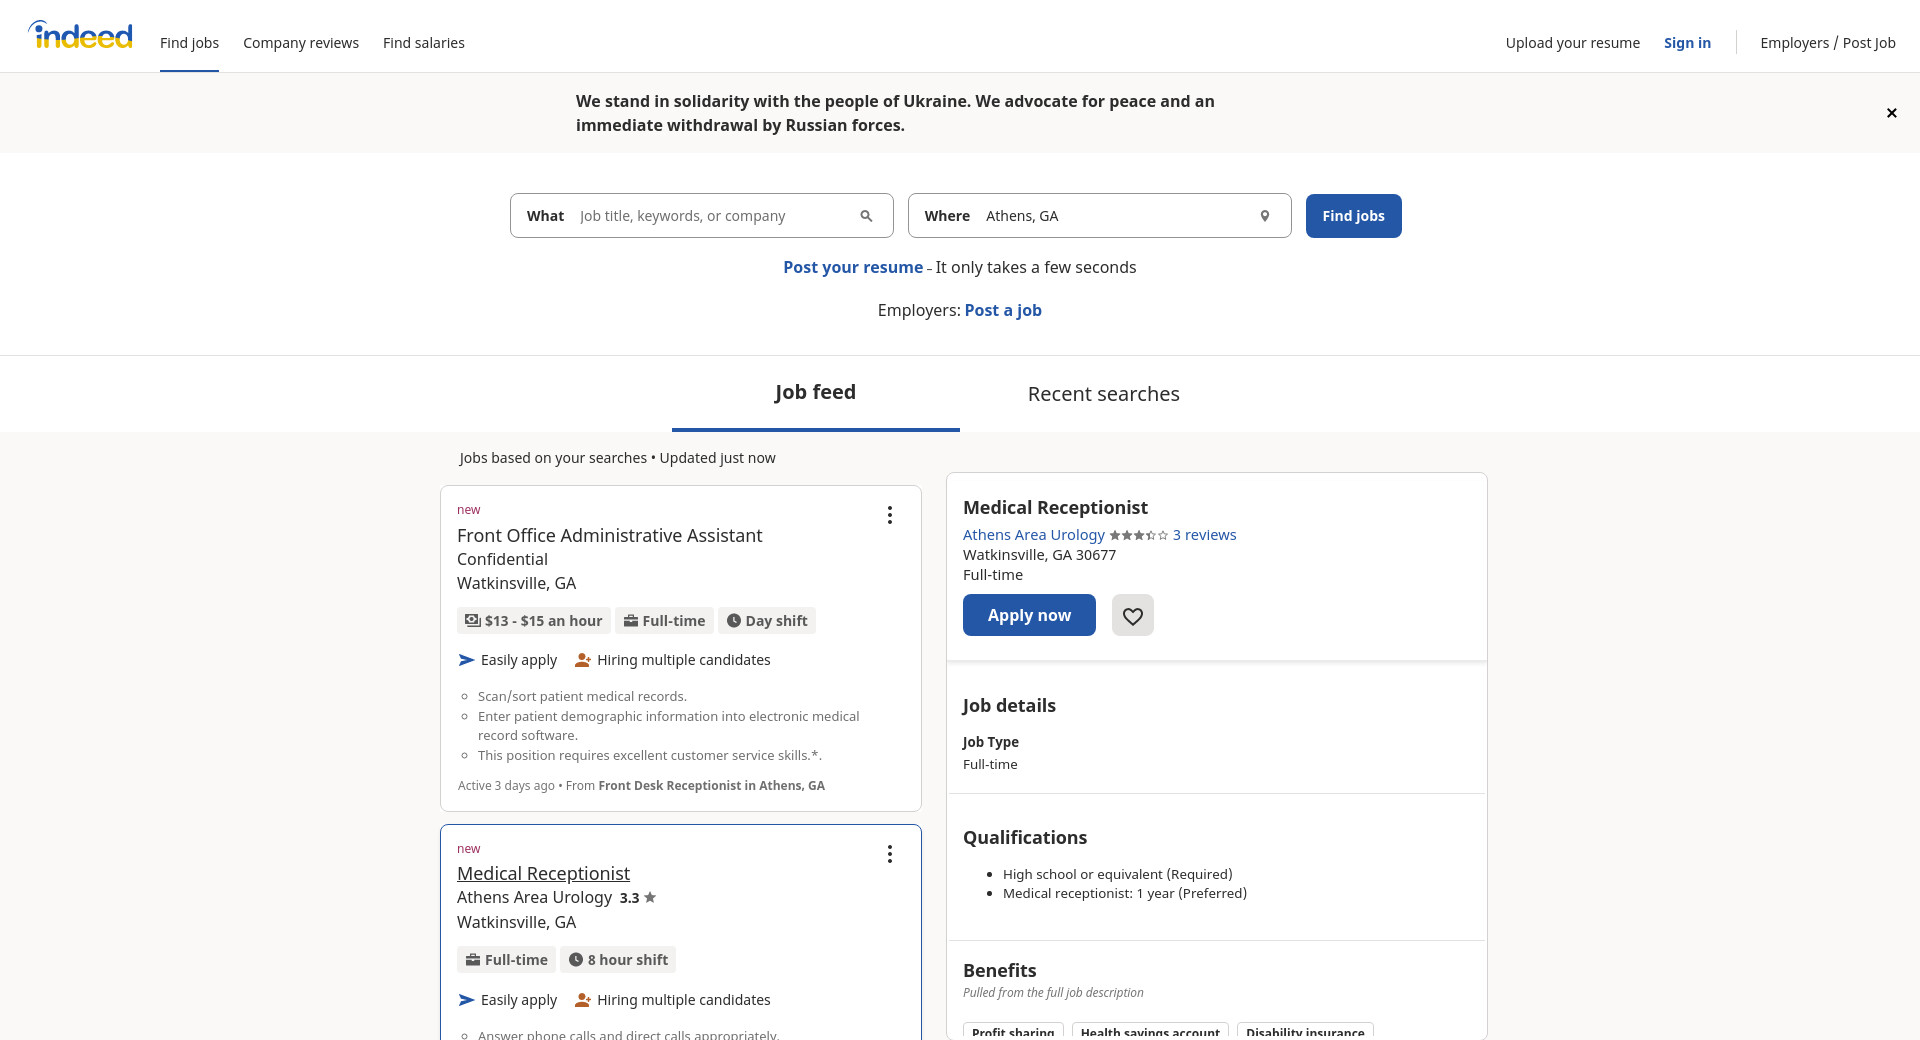This screenshot has height=1040, width=1920.
Task: Open three-dot menu on Medical Receptionist card
Action: point(889,854)
